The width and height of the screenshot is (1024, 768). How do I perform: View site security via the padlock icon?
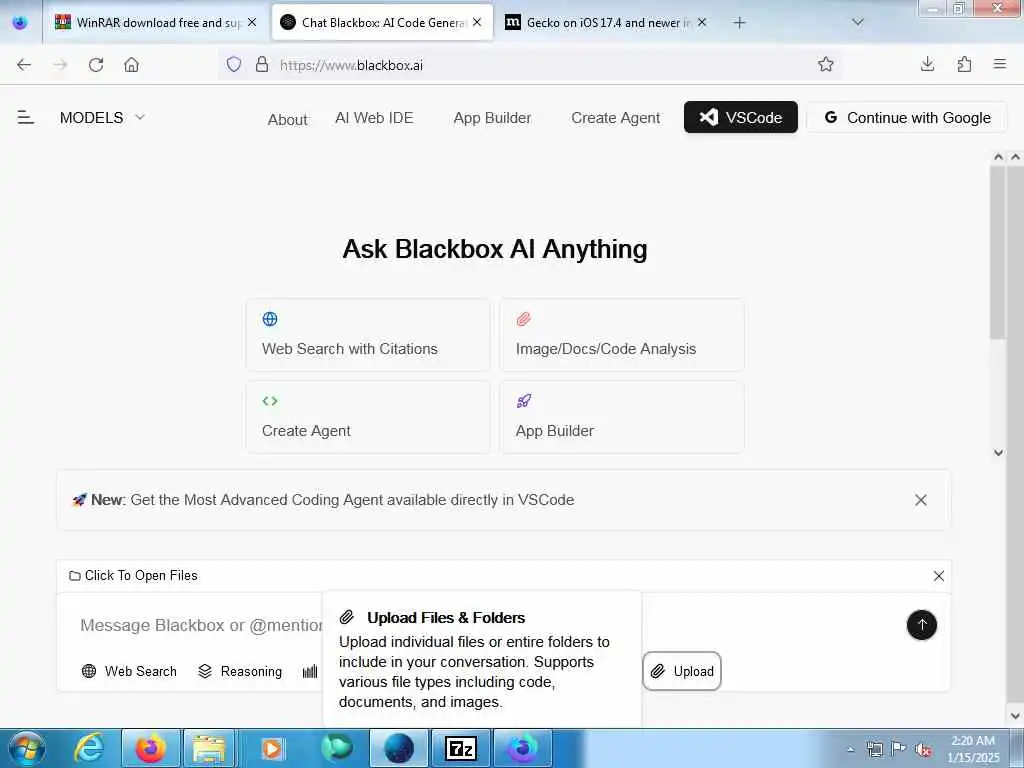pos(262,64)
